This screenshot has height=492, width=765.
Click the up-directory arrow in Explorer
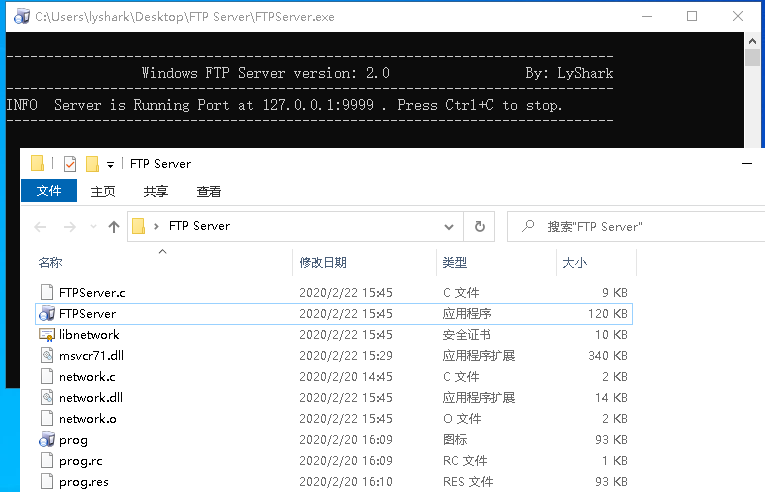[x=114, y=226]
